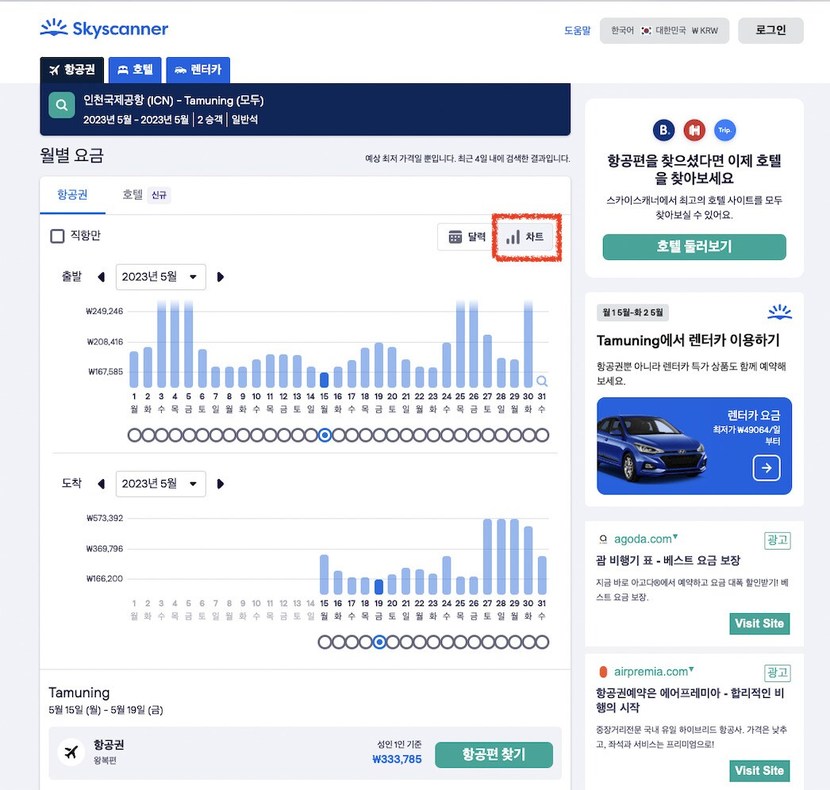Click the ₩573,392 axis label
This screenshot has width=830, height=790.
click(x=104, y=518)
